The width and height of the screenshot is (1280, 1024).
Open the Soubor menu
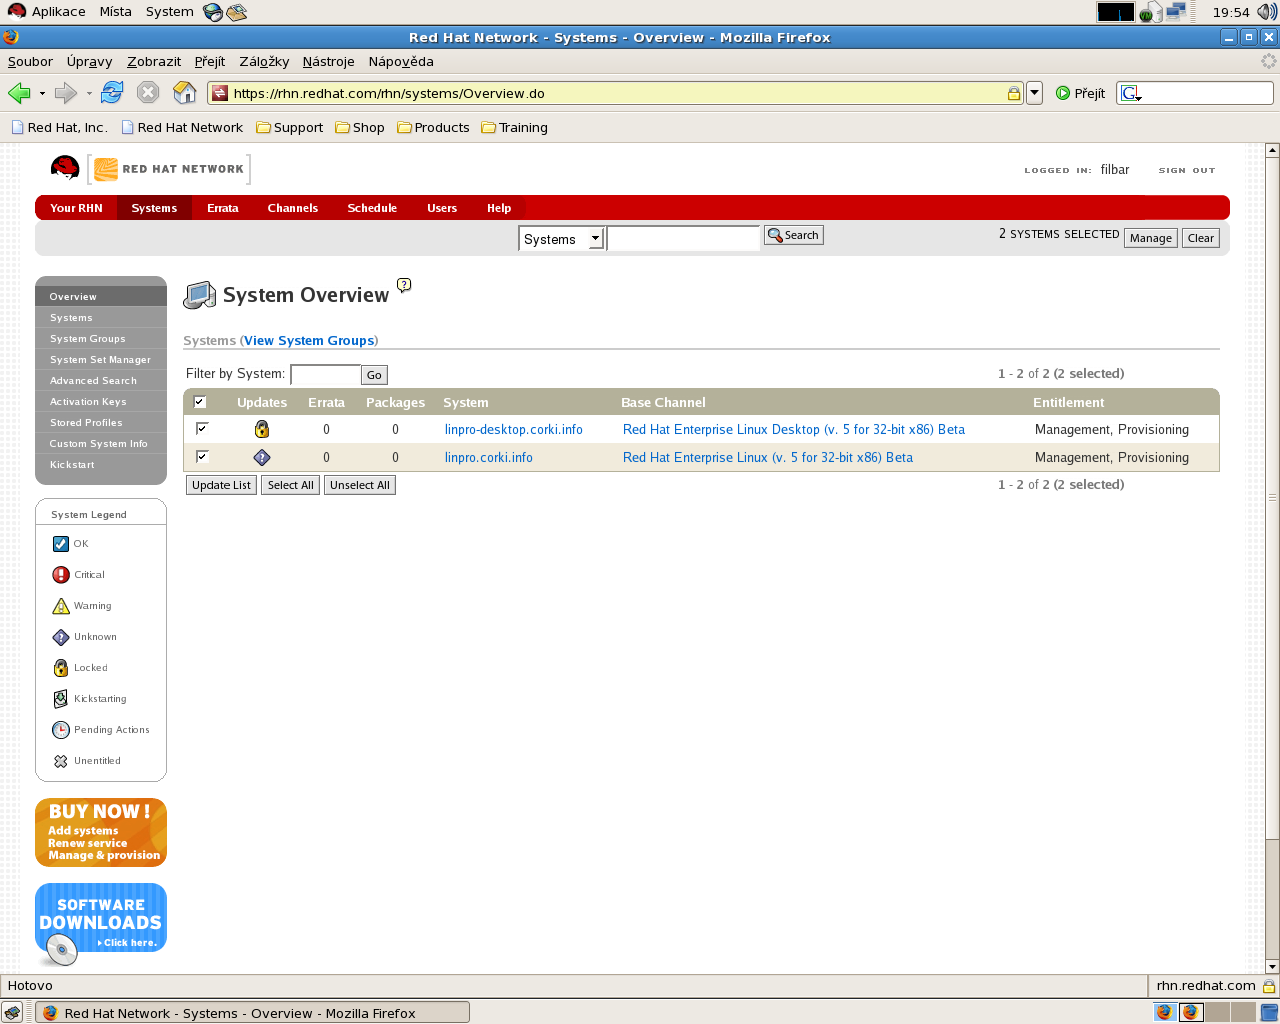click(x=30, y=61)
